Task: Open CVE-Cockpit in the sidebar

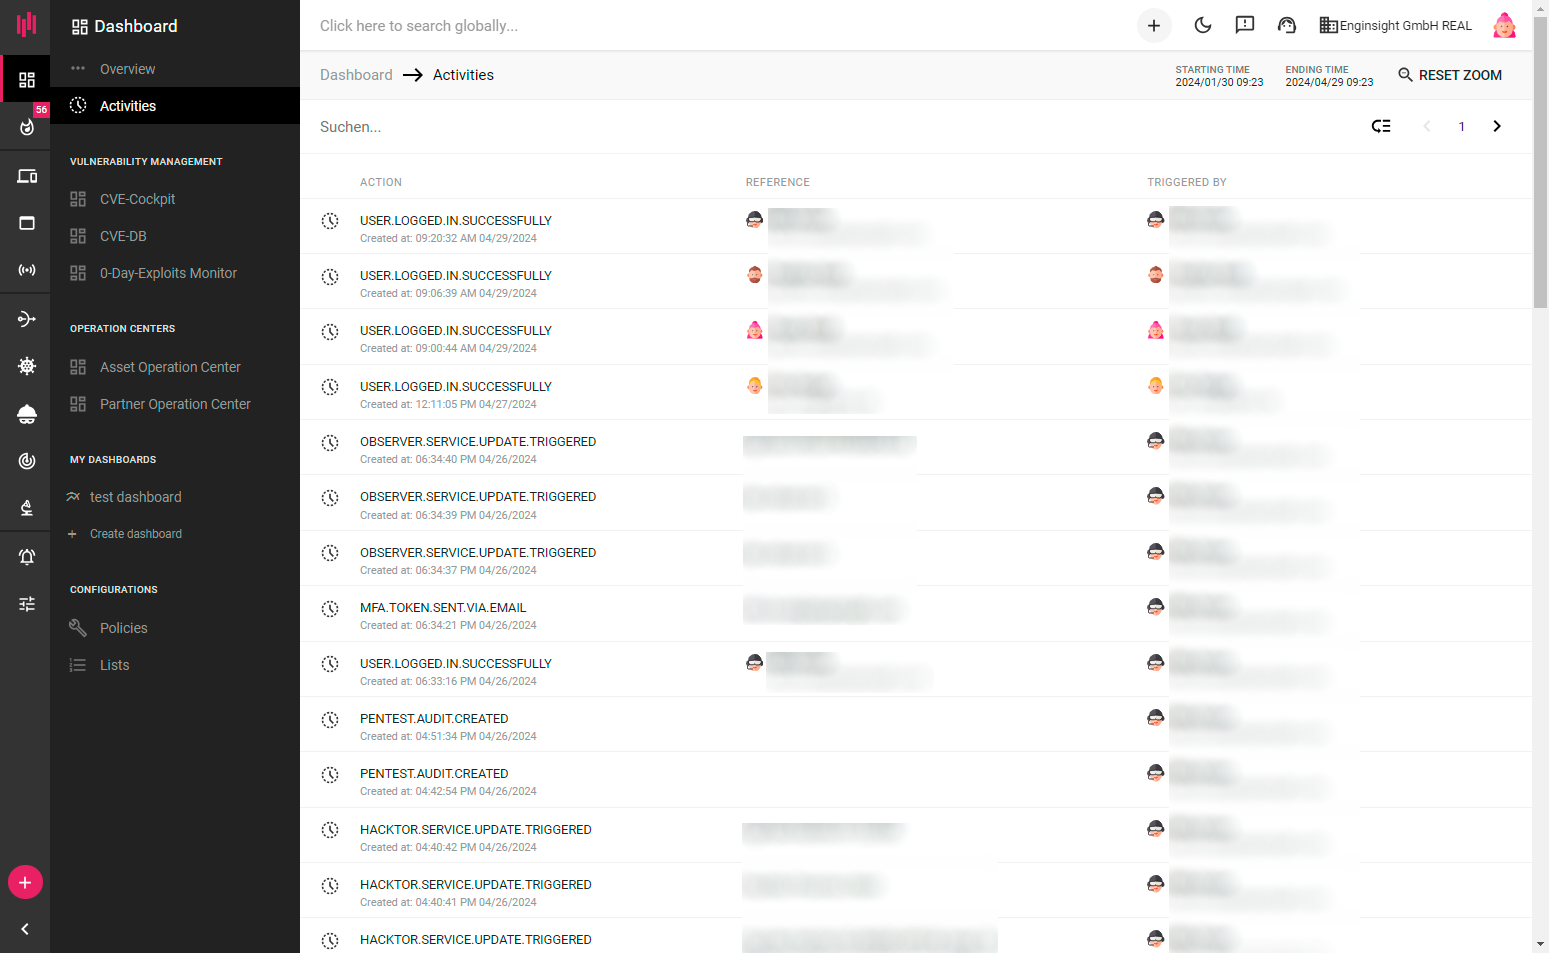Action: pos(137,199)
